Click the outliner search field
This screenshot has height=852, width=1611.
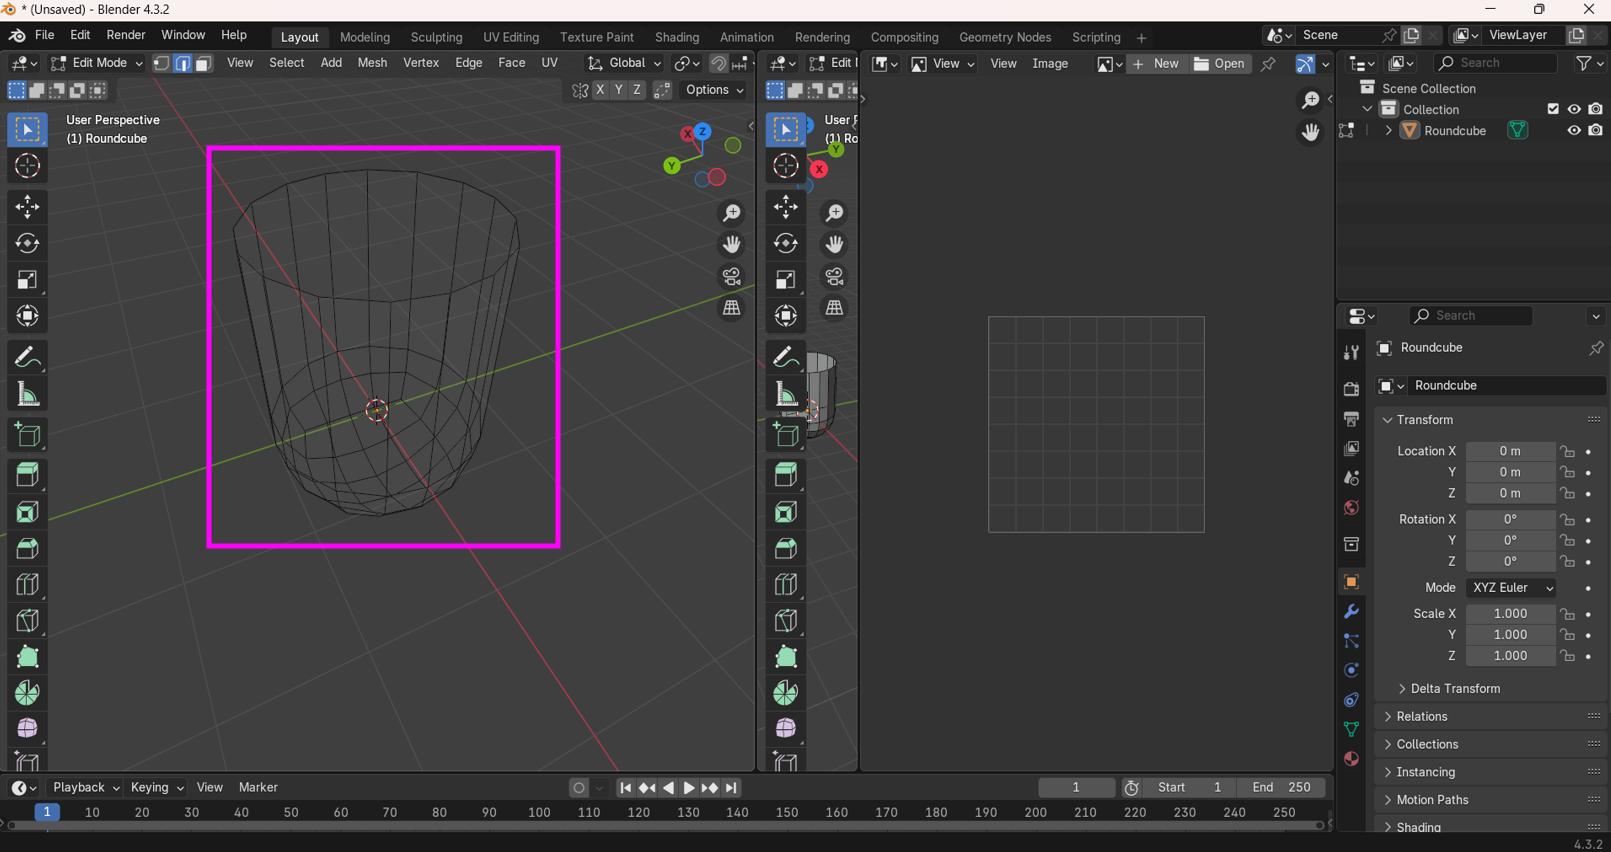(1495, 63)
